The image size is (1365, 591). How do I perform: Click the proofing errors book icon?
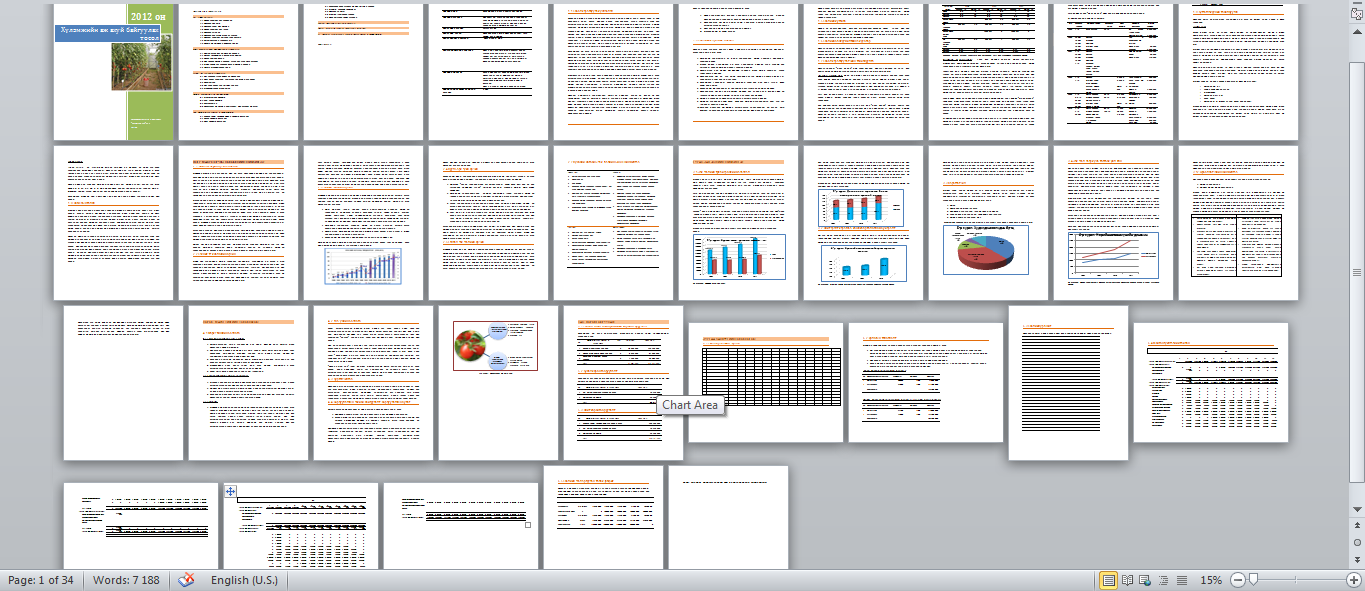(x=187, y=580)
